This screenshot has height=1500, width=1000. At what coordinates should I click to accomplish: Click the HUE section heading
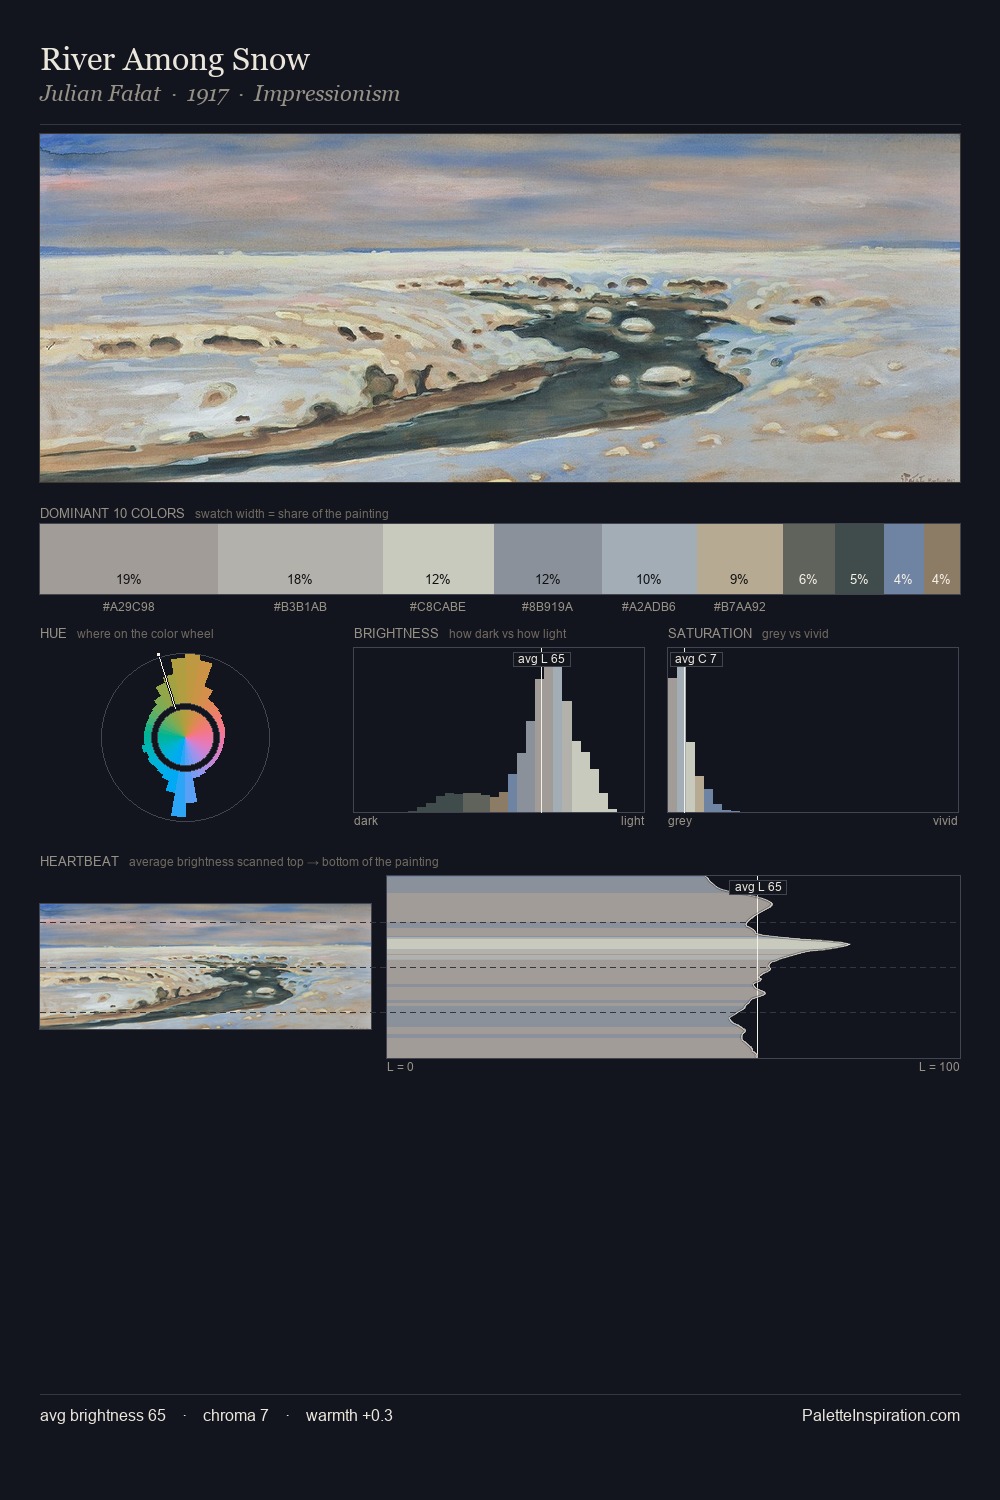tap(53, 633)
